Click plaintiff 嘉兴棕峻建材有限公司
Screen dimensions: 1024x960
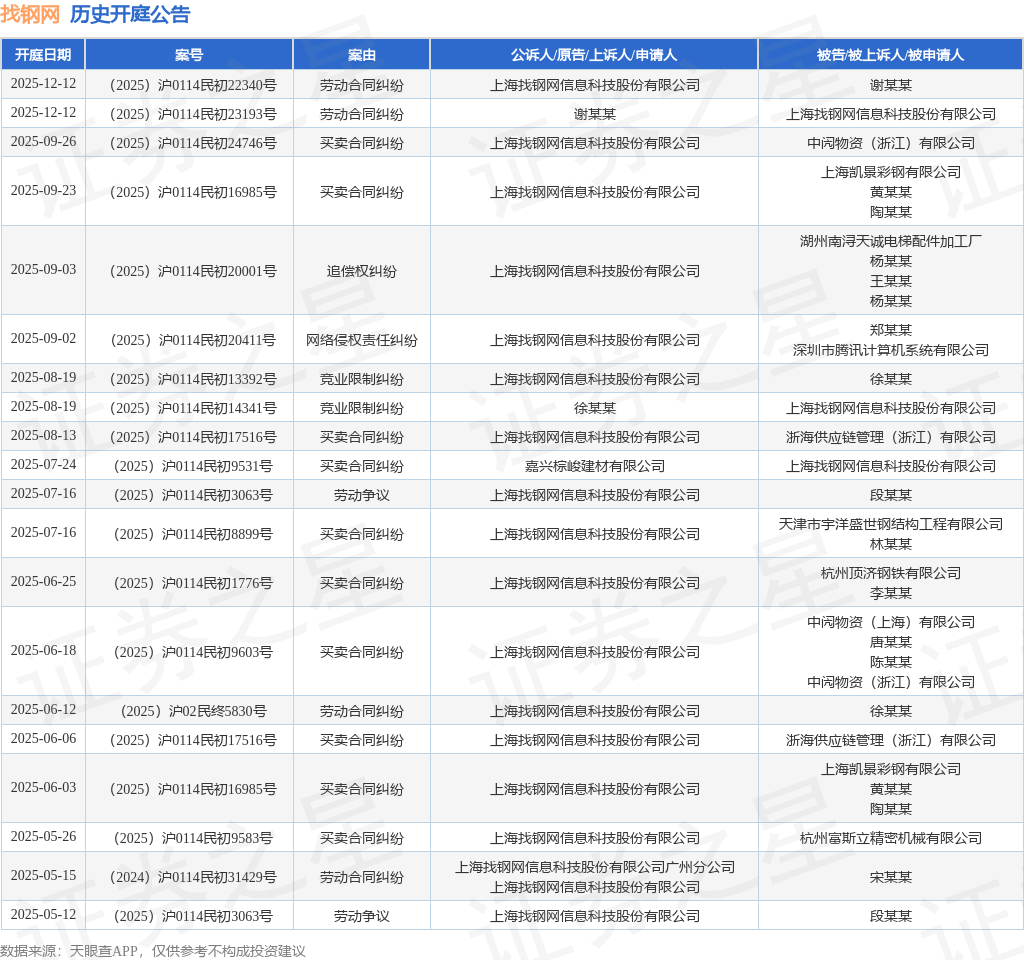click(x=594, y=466)
